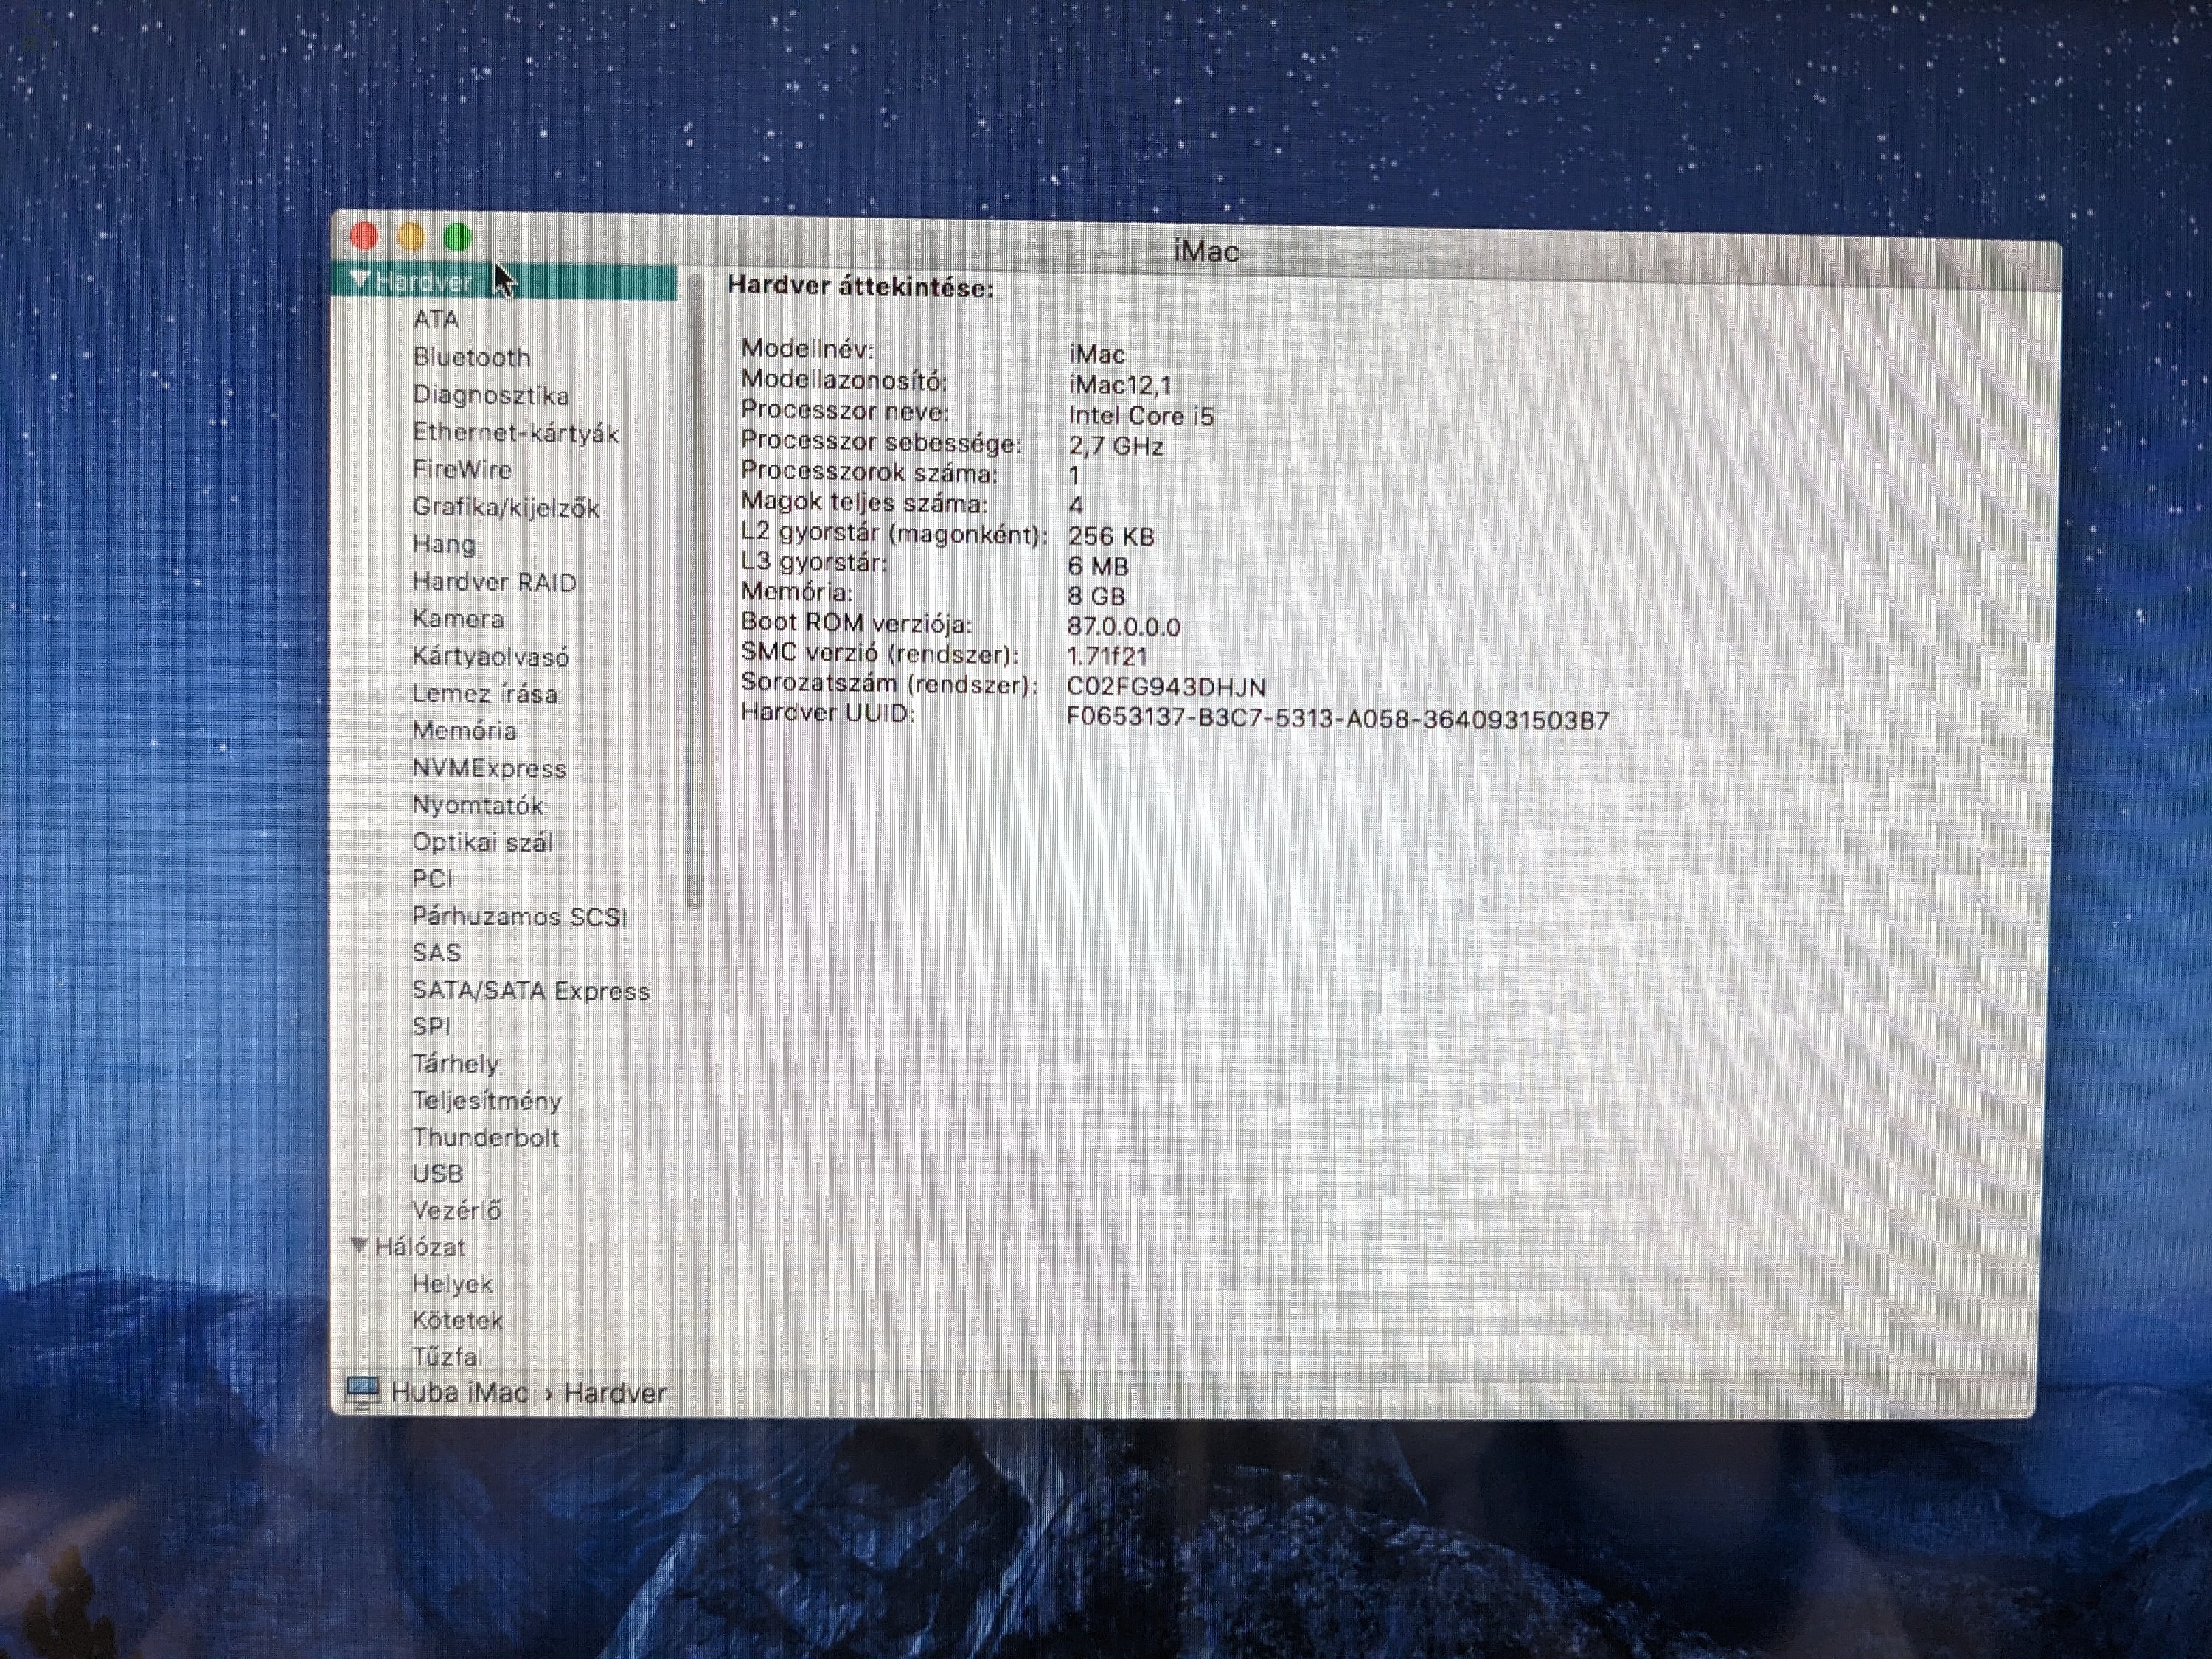Image resolution: width=2212 pixels, height=1659 pixels.
Task: Open the Optikai szál entry
Action: click(482, 842)
